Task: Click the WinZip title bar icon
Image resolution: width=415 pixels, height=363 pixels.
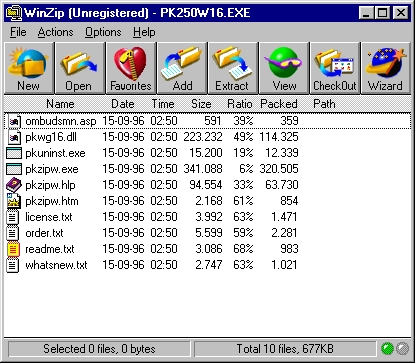Action: (x=14, y=13)
